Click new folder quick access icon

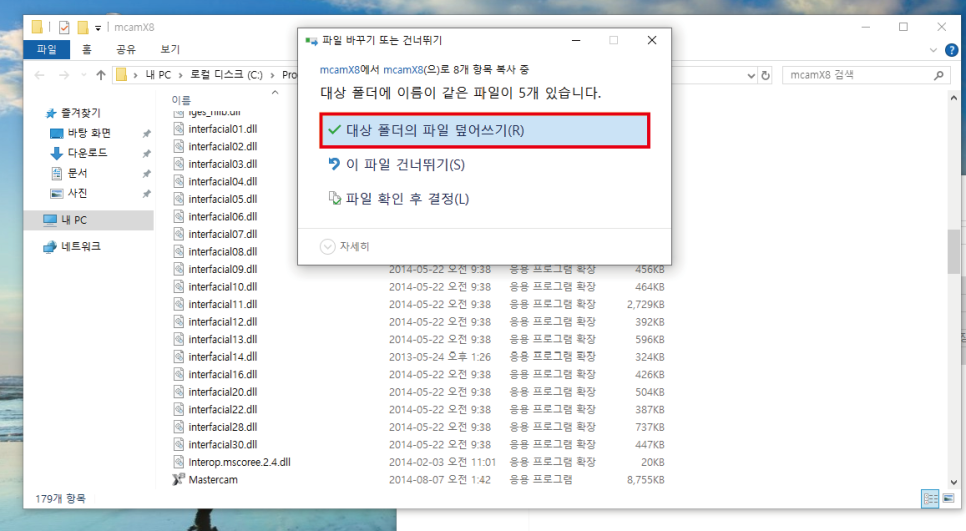click(83, 27)
